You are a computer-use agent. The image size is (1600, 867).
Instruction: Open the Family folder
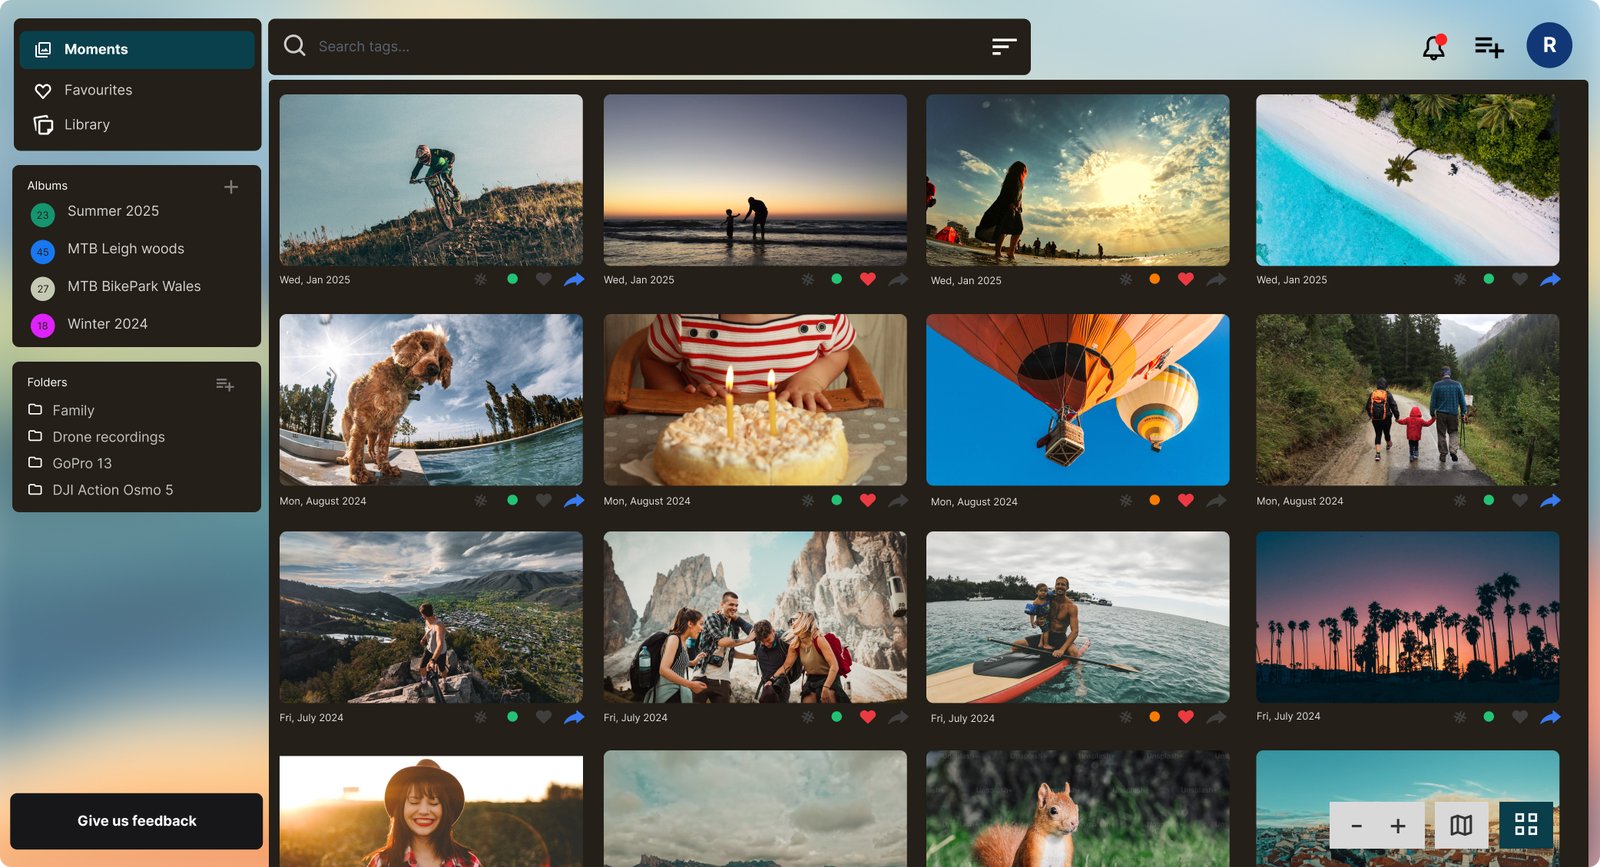pyautogui.click(x=73, y=411)
